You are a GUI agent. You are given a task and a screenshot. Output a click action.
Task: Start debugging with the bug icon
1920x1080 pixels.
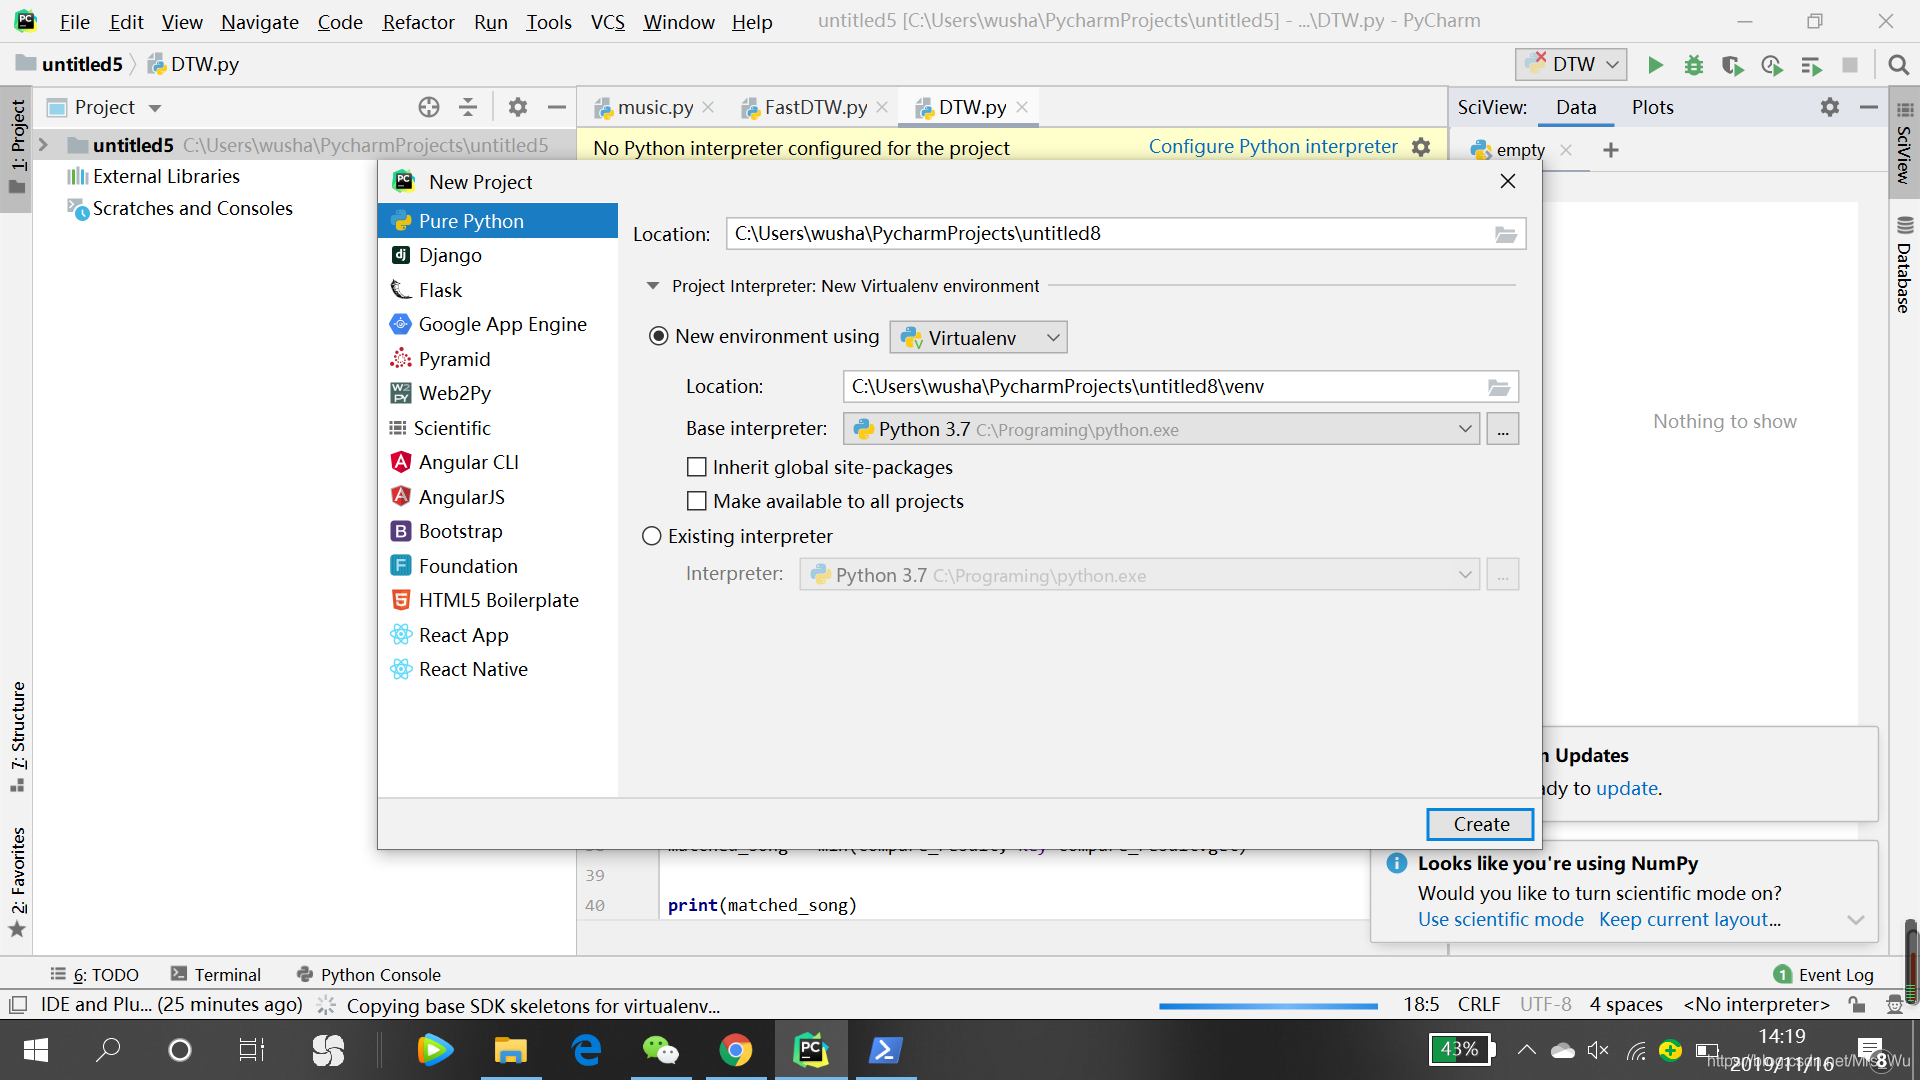1694,65
